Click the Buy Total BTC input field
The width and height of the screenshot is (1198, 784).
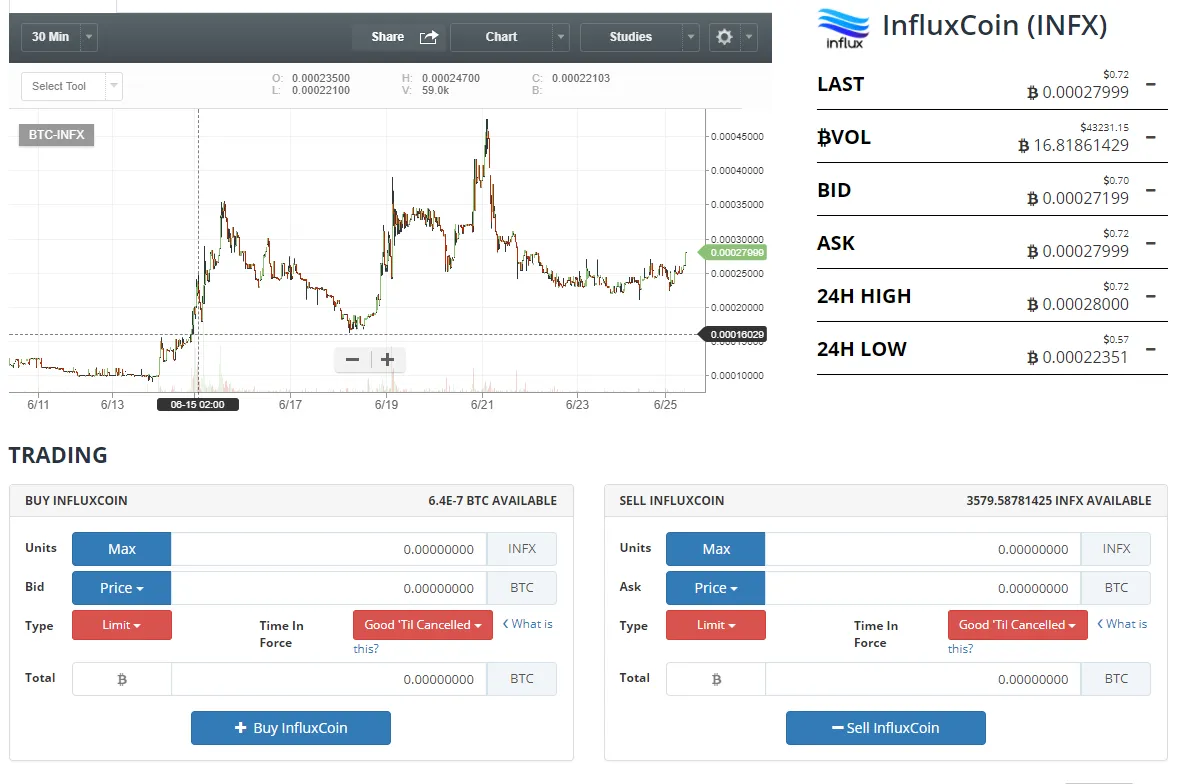pyautogui.click(x=329, y=679)
